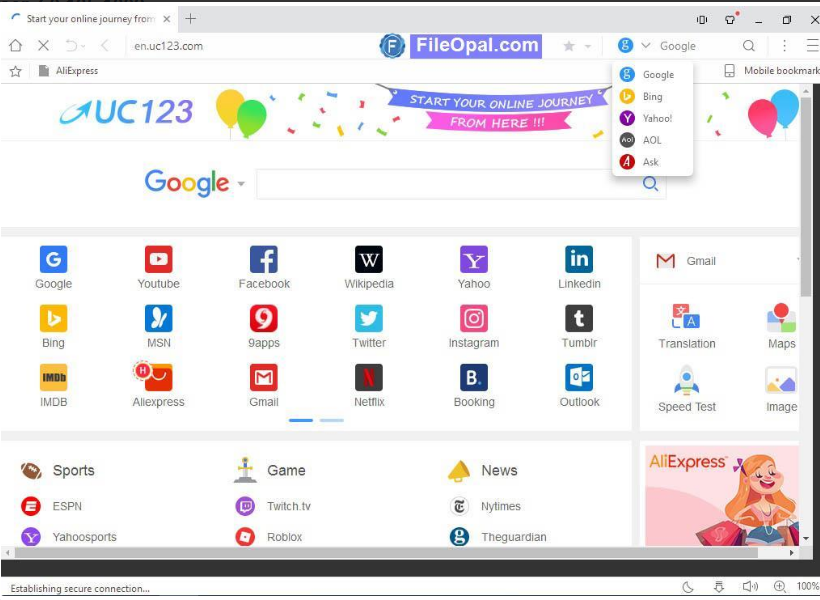Open the Linkedin shortcut

[x=579, y=268]
